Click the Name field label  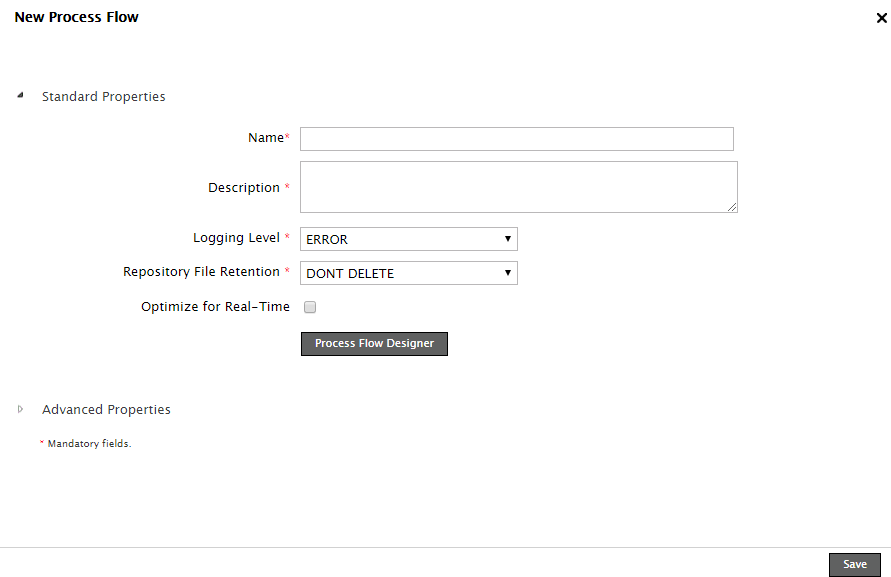(266, 138)
